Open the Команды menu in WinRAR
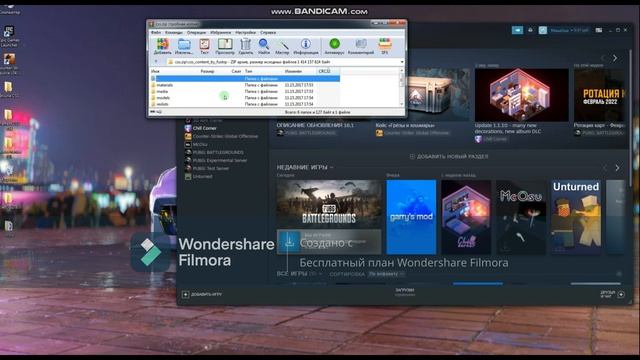Viewport: 640px width, 360px height. [174, 32]
